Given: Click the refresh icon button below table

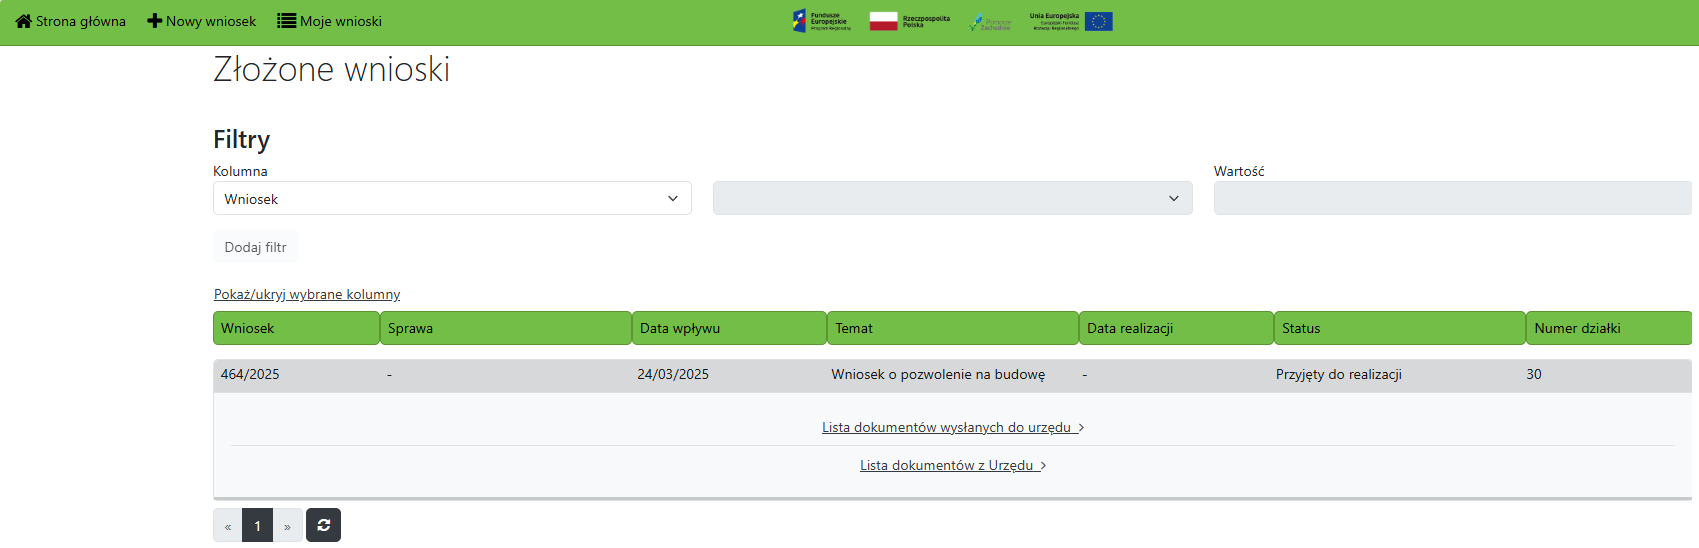Looking at the screenshot, I should click(323, 525).
